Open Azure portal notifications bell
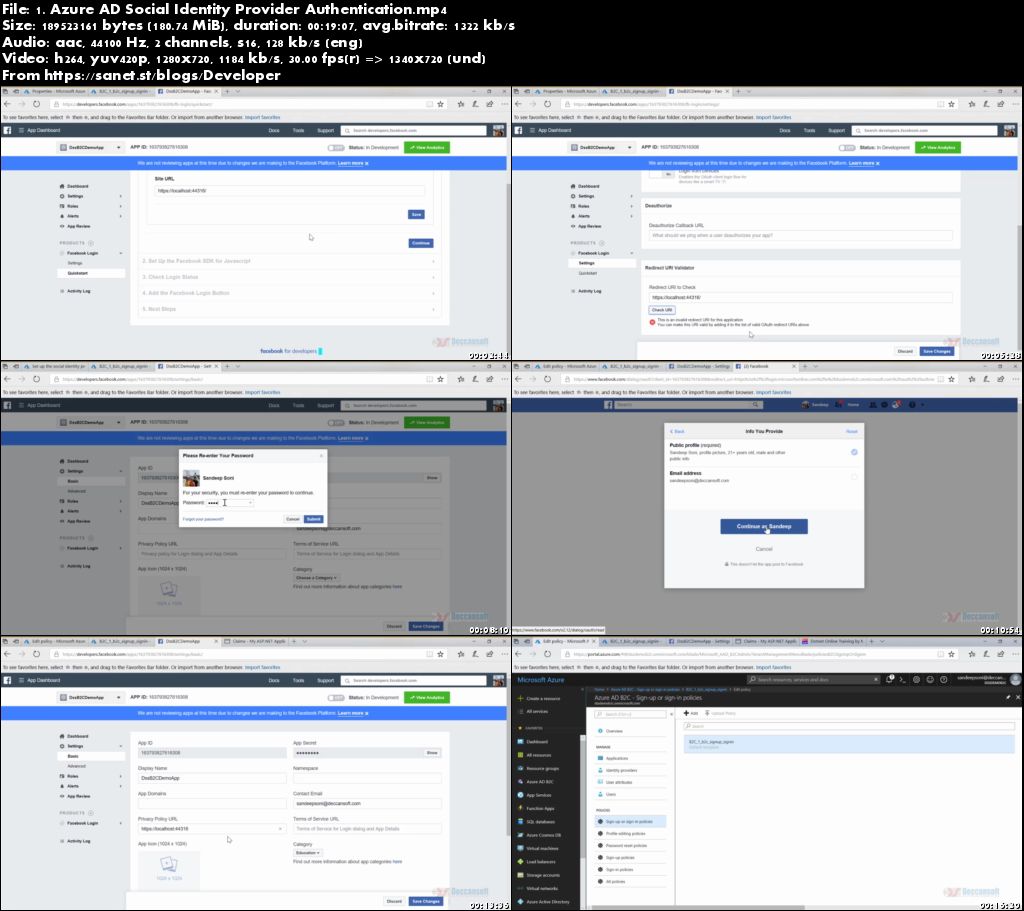Screen dimensions: 1024x911 tap(890, 679)
